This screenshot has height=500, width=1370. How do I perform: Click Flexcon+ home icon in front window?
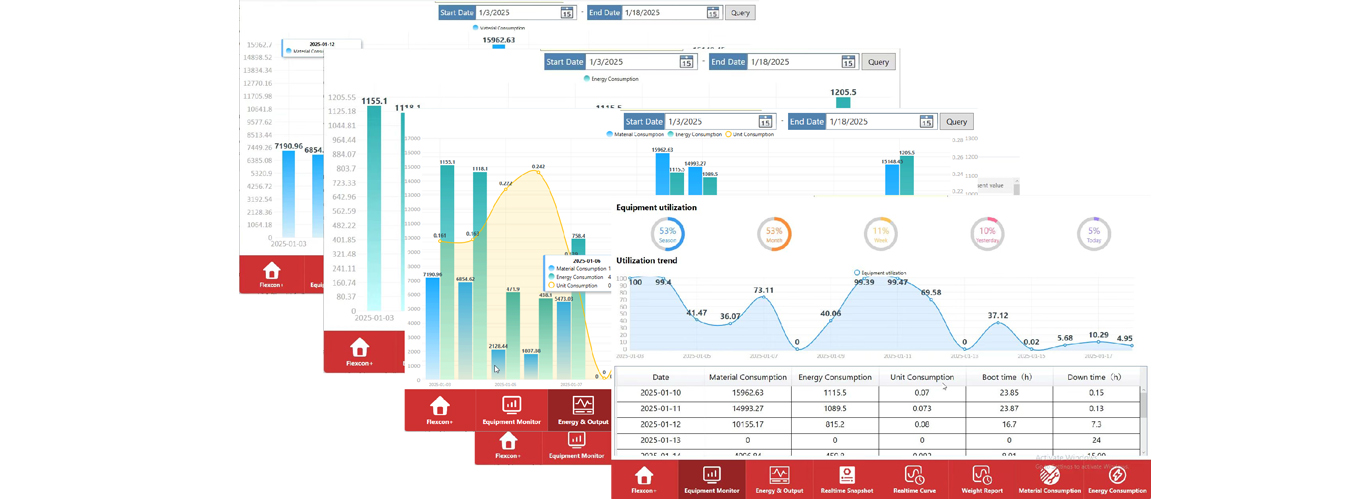[644, 479]
